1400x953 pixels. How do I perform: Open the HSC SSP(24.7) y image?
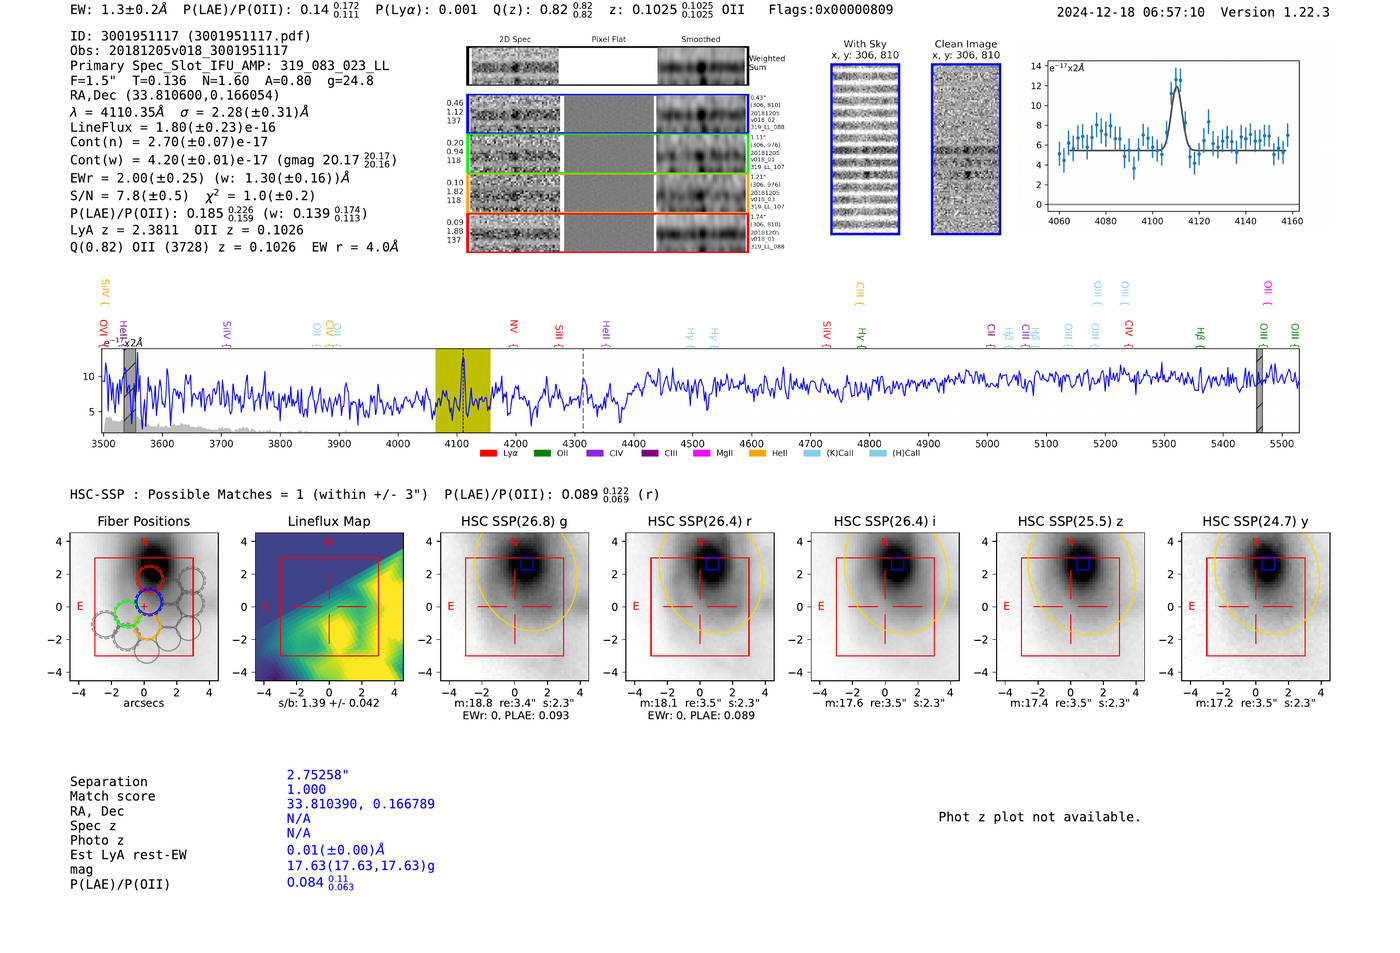click(1256, 607)
